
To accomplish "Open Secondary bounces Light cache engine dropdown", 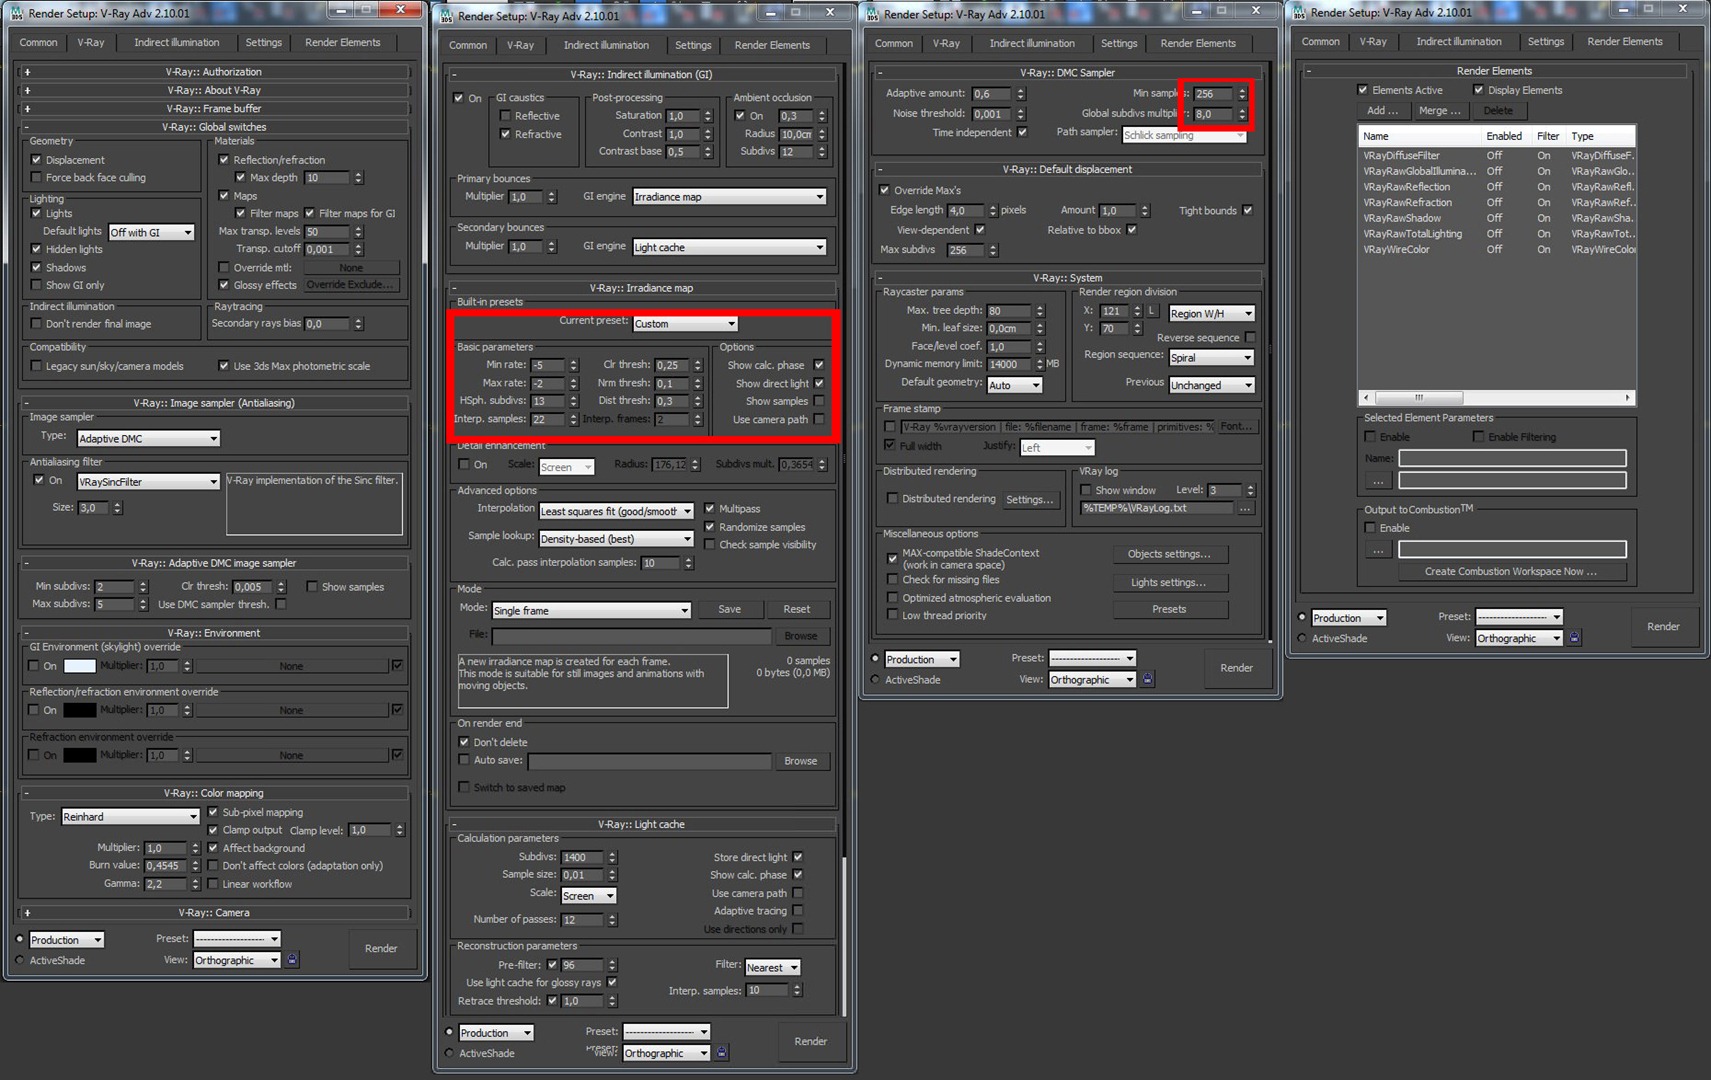I will [729, 248].
